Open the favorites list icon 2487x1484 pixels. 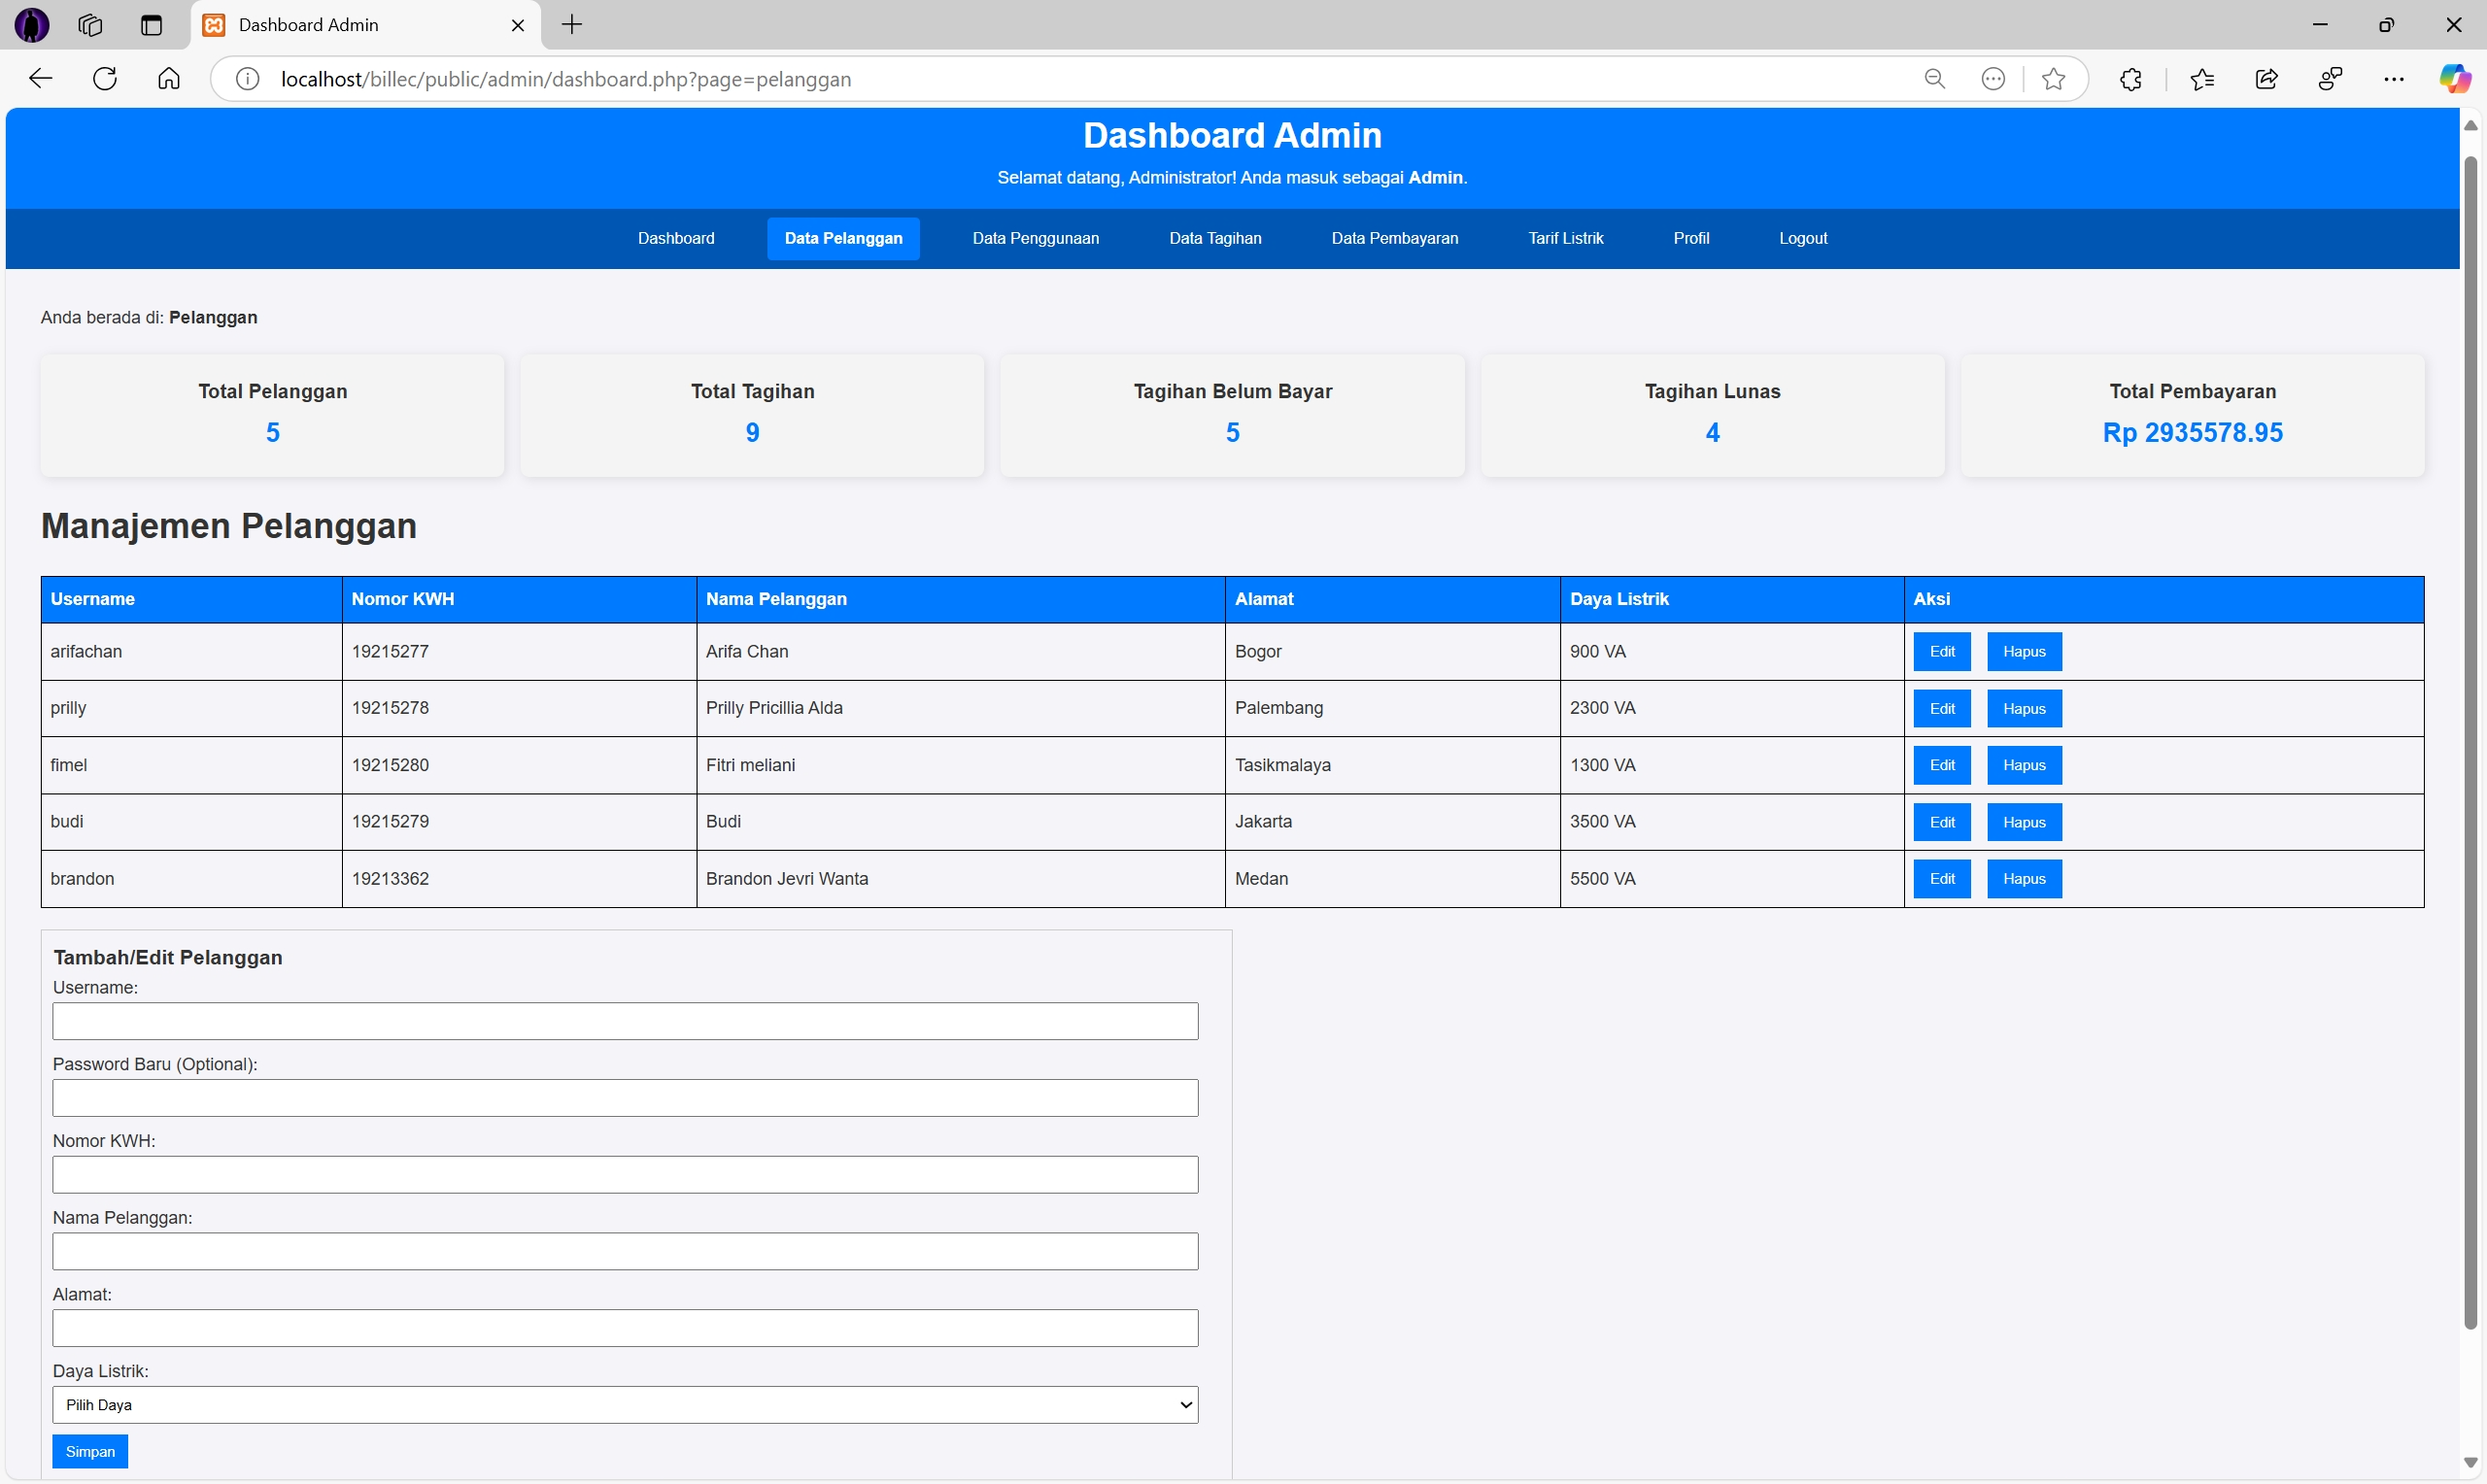pyautogui.click(x=2201, y=79)
